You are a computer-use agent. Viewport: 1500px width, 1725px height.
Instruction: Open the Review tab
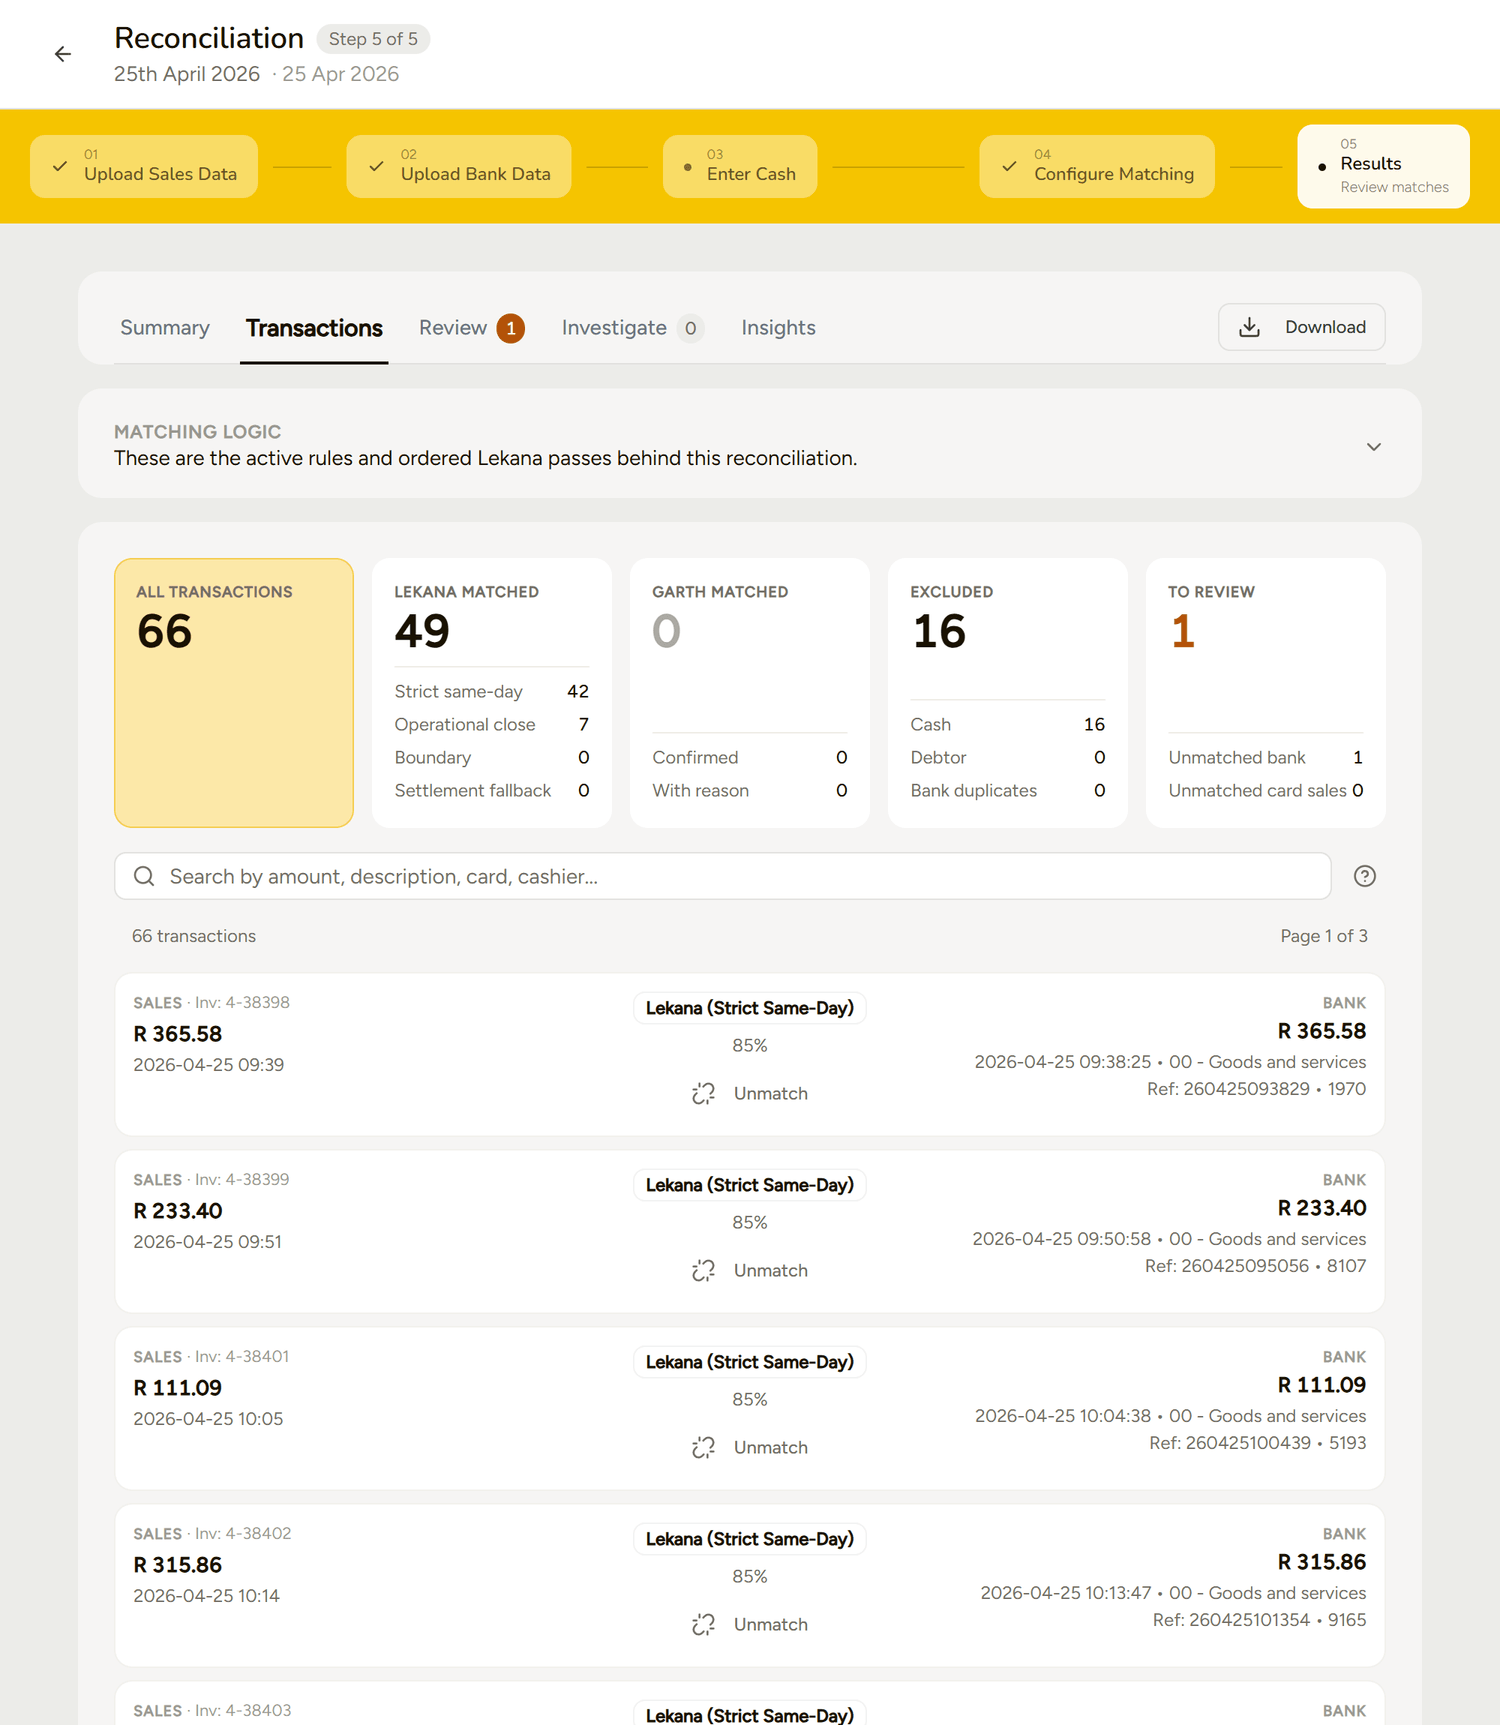click(471, 328)
